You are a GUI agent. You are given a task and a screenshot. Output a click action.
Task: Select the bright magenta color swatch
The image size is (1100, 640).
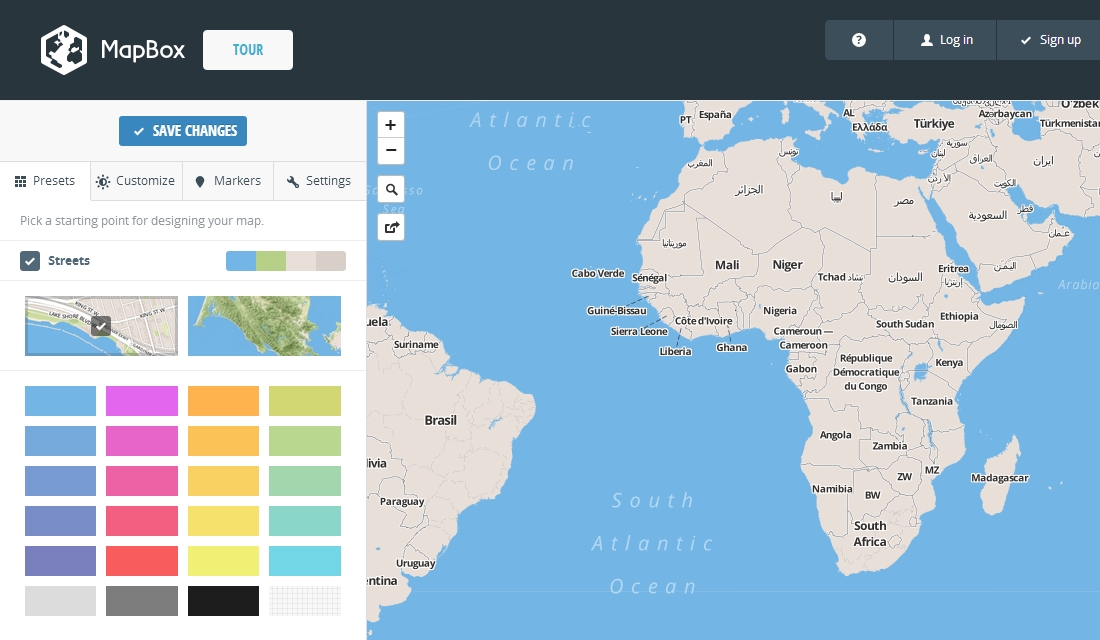tap(142, 401)
